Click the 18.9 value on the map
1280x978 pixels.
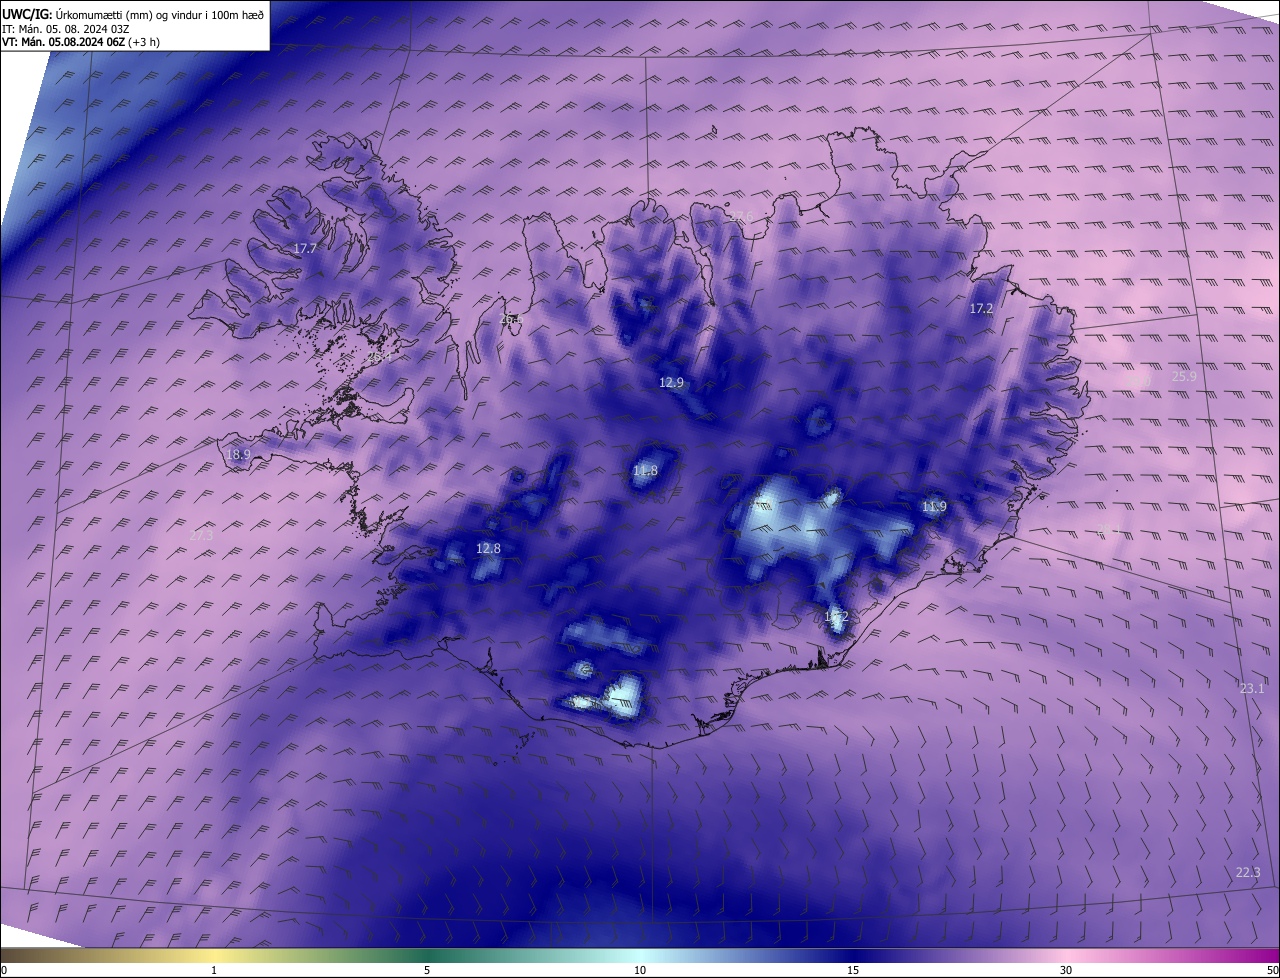pyautogui.click(x=238, y=454)
